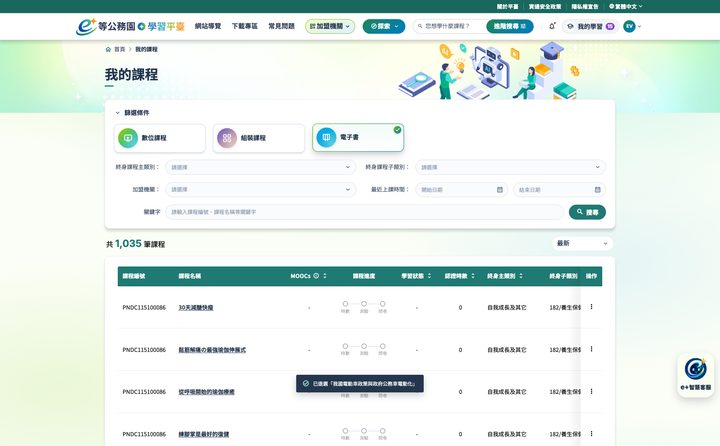720x446 pixels.
Task: Click the purple 我的學習 count badge
Action: coord(610,26)
